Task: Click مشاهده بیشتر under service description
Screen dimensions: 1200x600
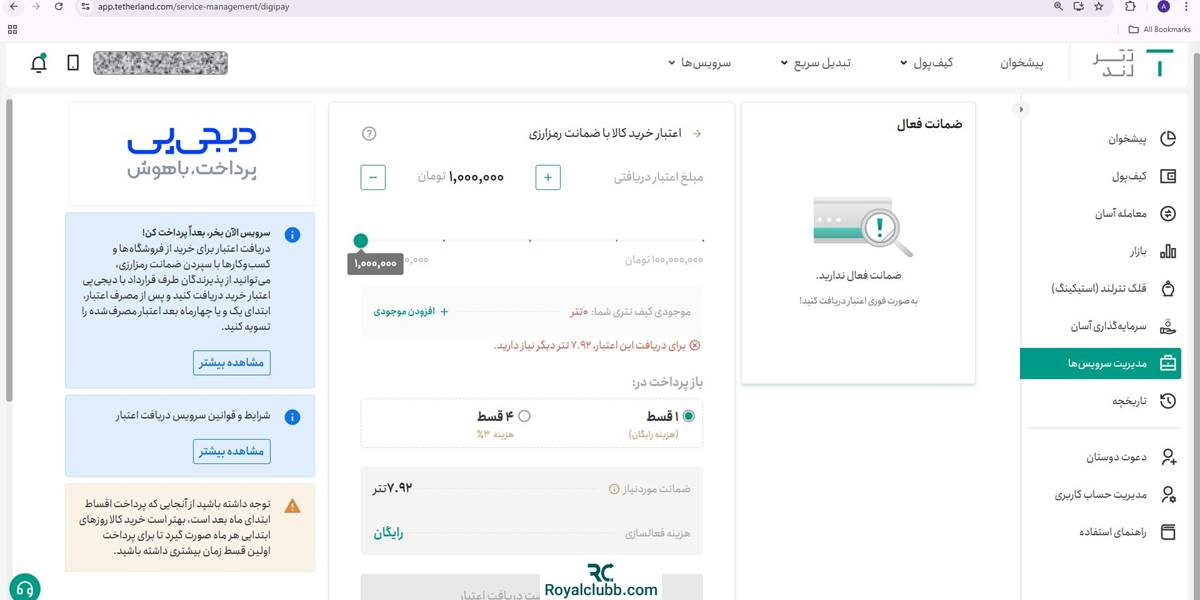Action: coord(232,363)
